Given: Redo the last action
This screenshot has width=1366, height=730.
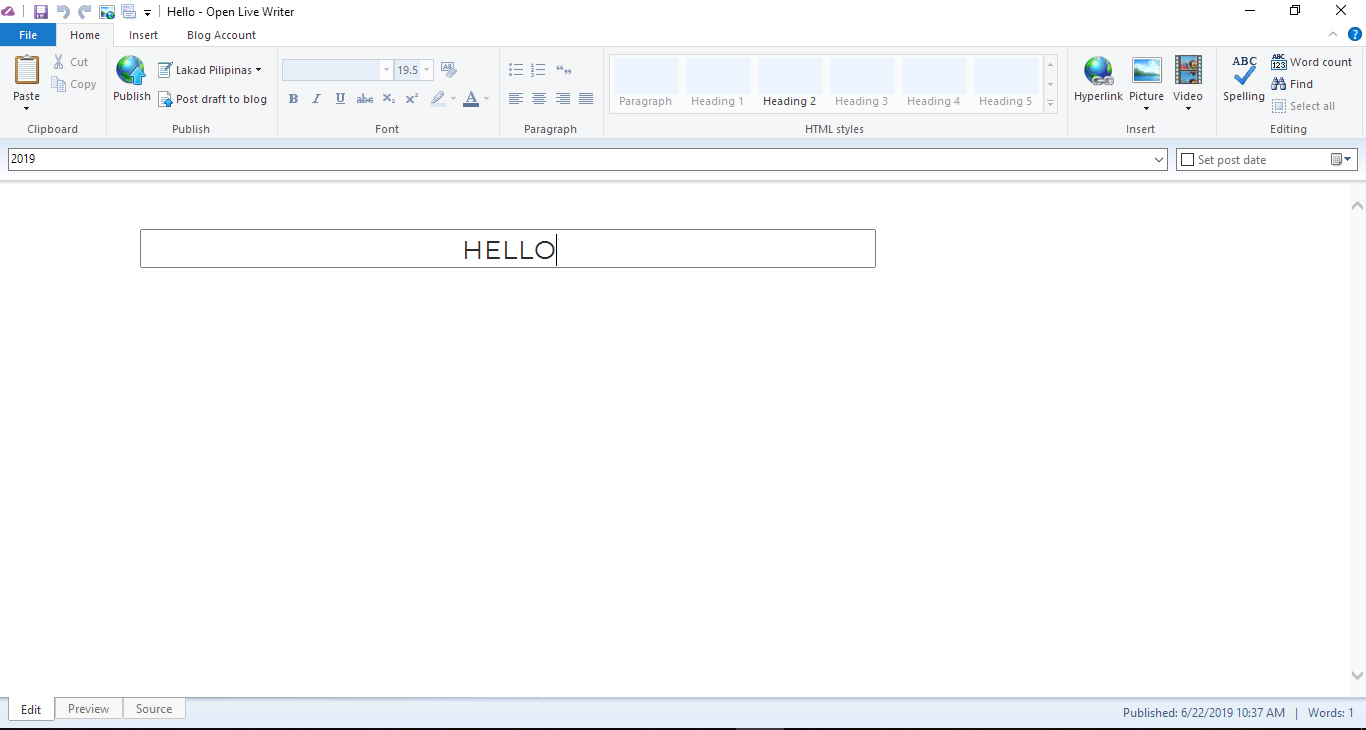Looking at the screenshot, I should [84, 12].
